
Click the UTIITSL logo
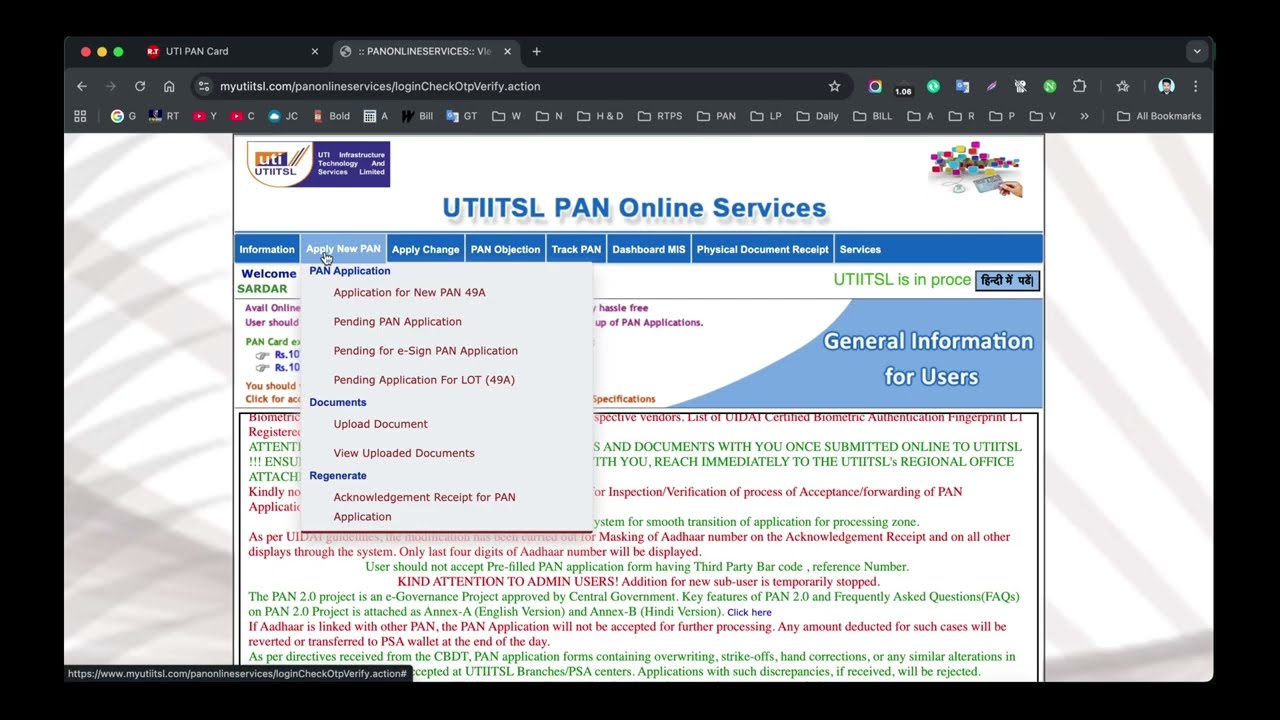click(318, 164)
